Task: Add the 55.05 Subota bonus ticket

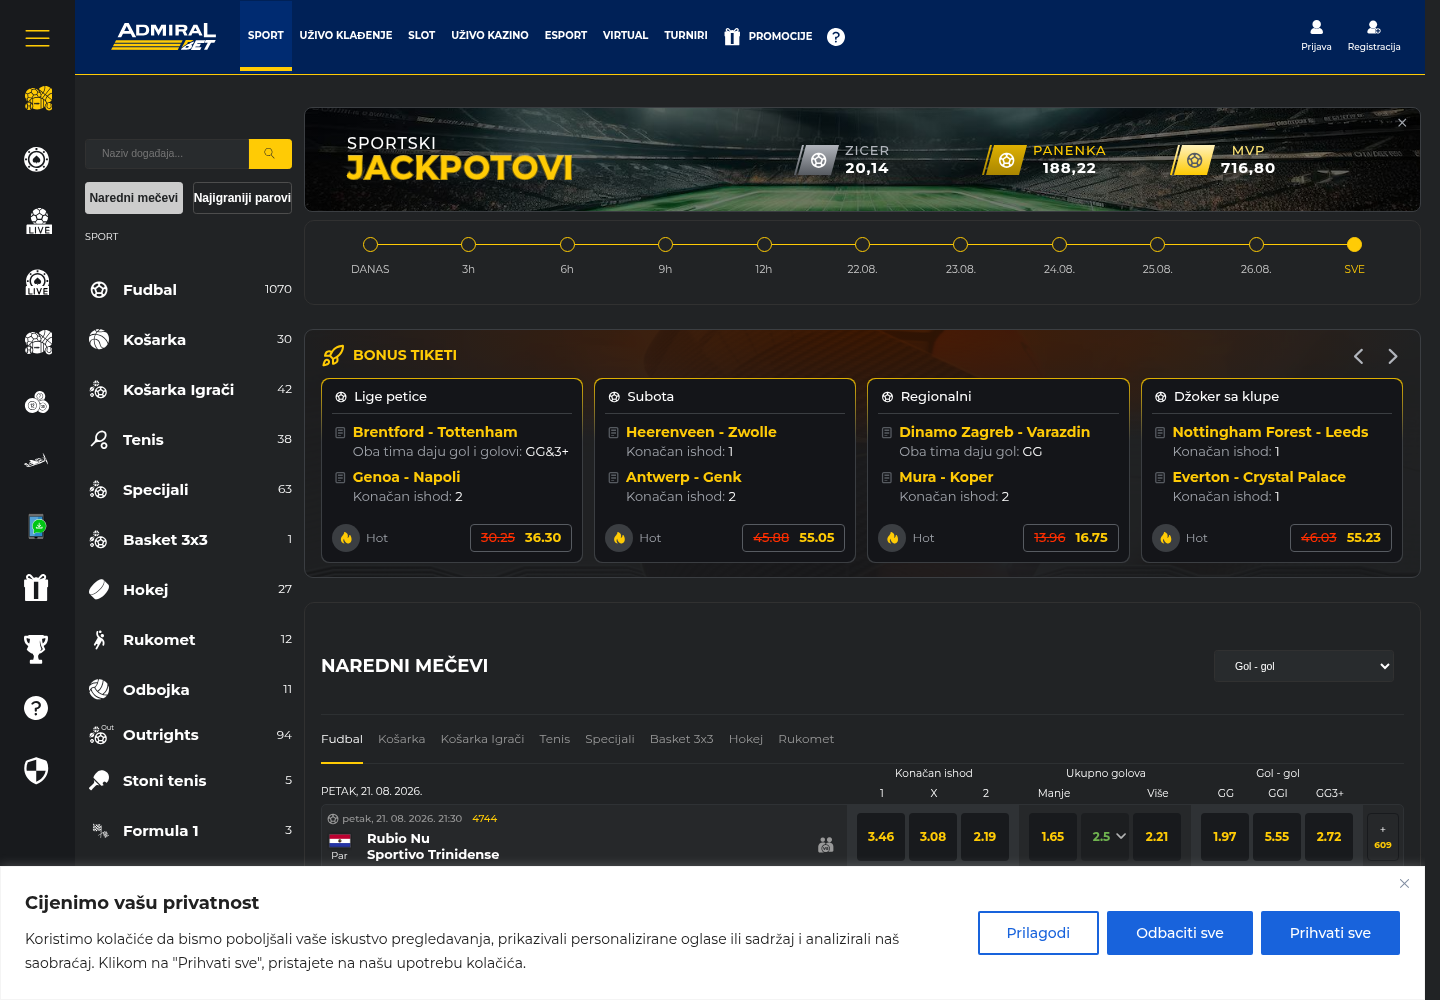Action: 794,538
